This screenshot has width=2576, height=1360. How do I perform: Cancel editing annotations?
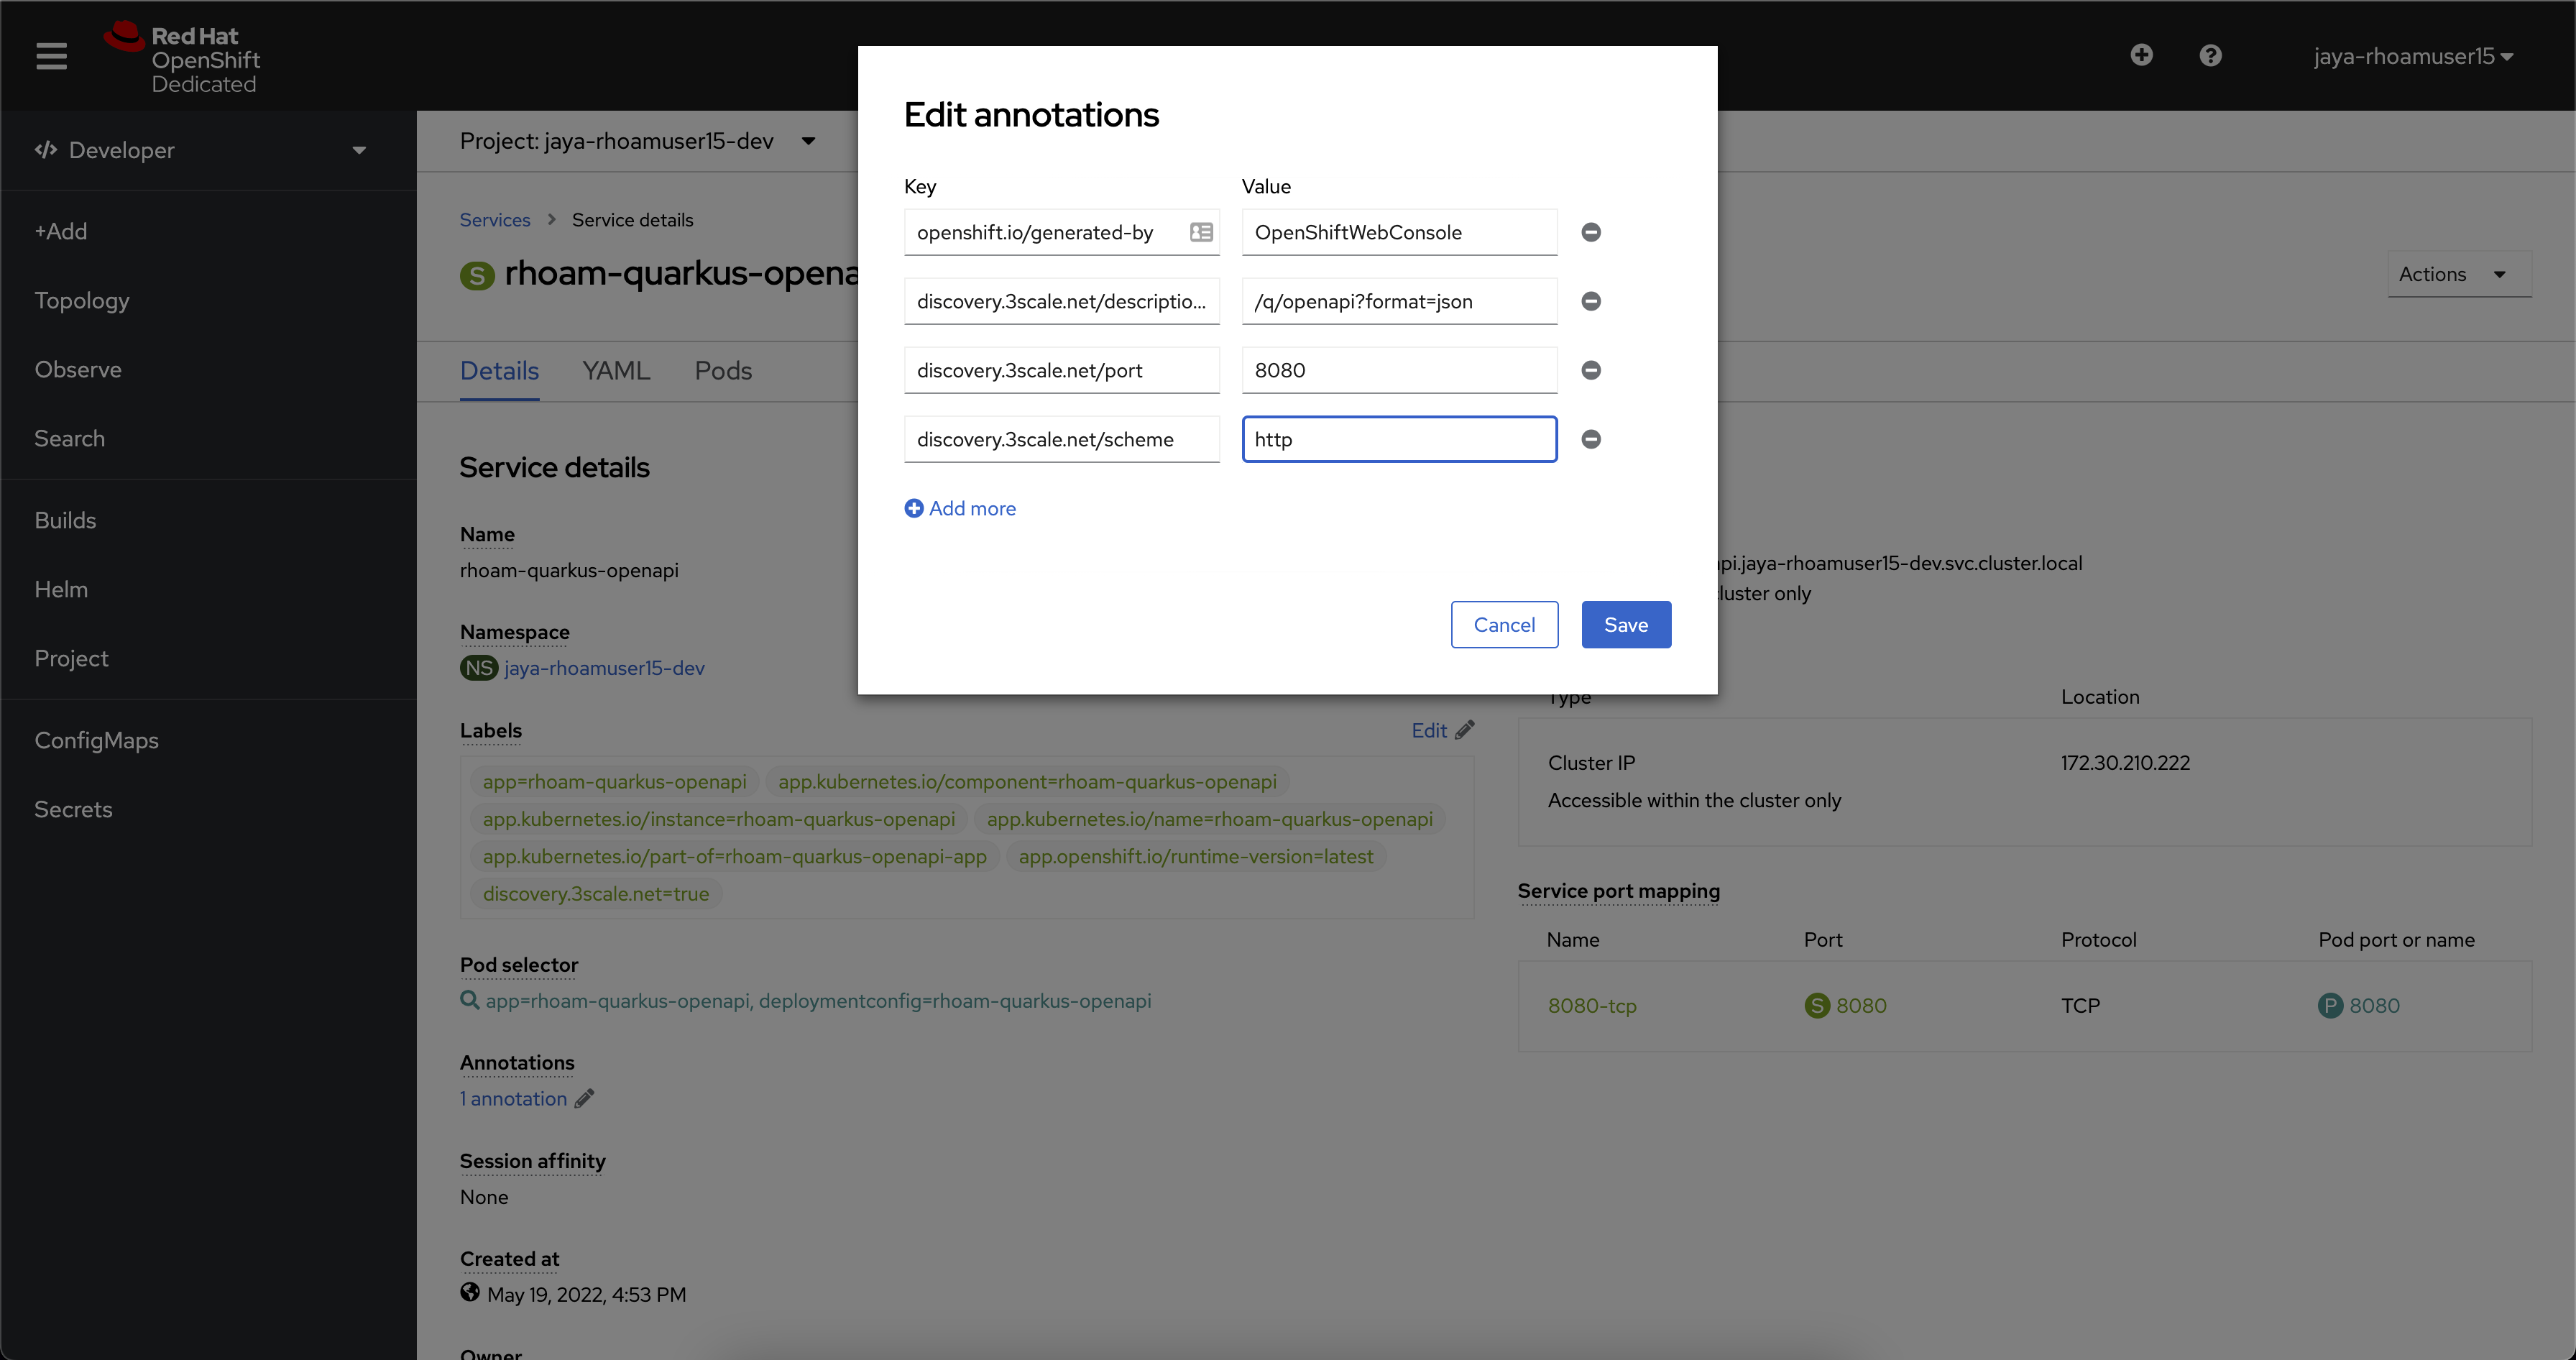click(x=1504, y=624)
